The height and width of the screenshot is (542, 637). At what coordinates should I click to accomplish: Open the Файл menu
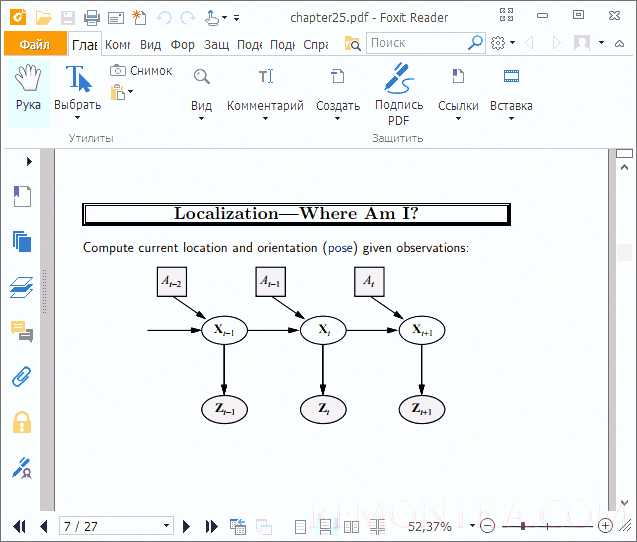pyautogui.click(x=35, y=44)
